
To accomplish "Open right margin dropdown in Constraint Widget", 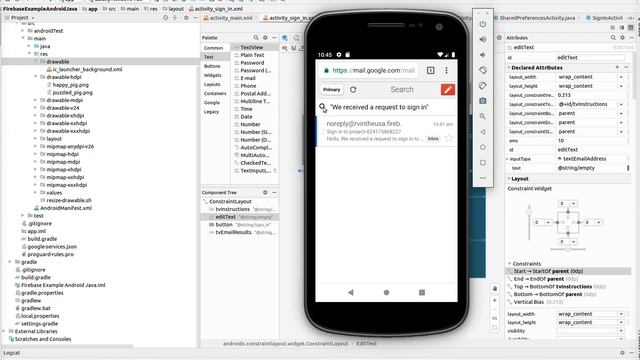I will click(x=599, y=222).
